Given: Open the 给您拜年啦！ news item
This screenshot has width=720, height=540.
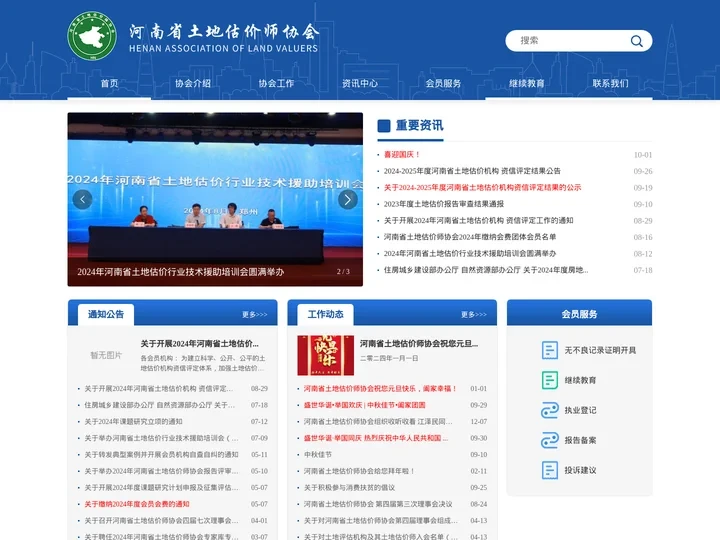Looking at the screenshot, I should point(359,471).
